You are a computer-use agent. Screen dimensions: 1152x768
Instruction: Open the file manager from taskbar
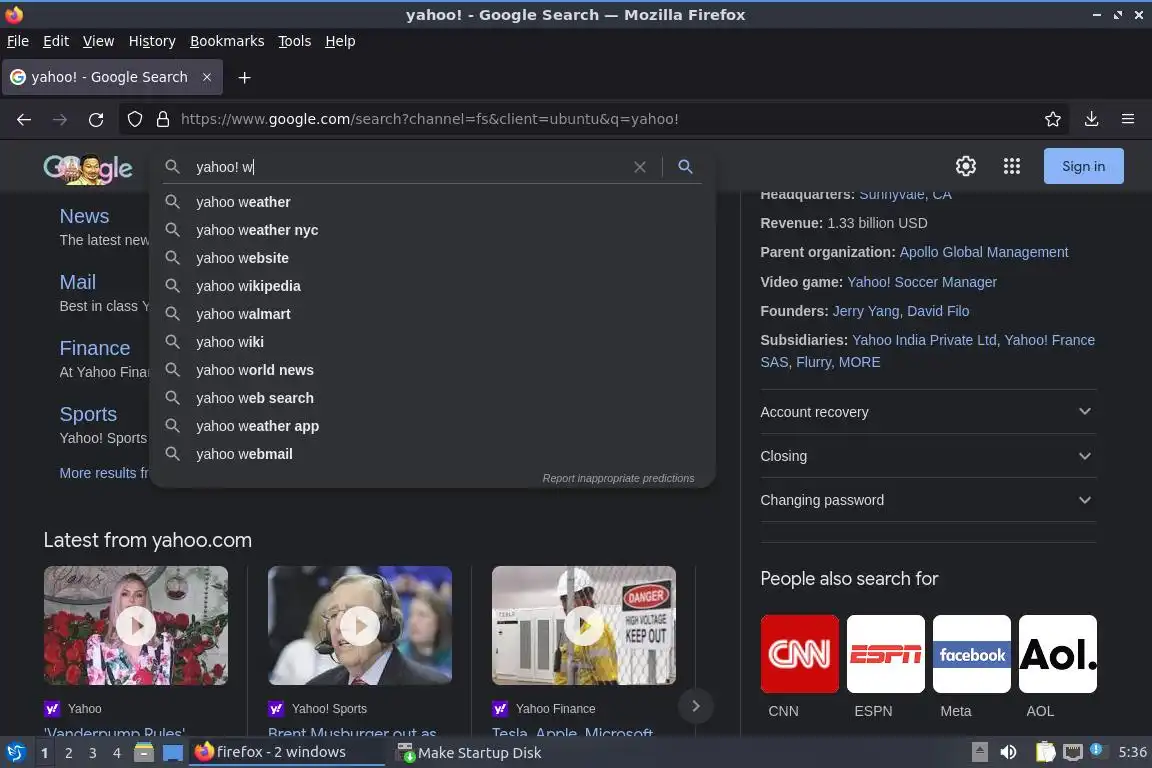[144, 752]
